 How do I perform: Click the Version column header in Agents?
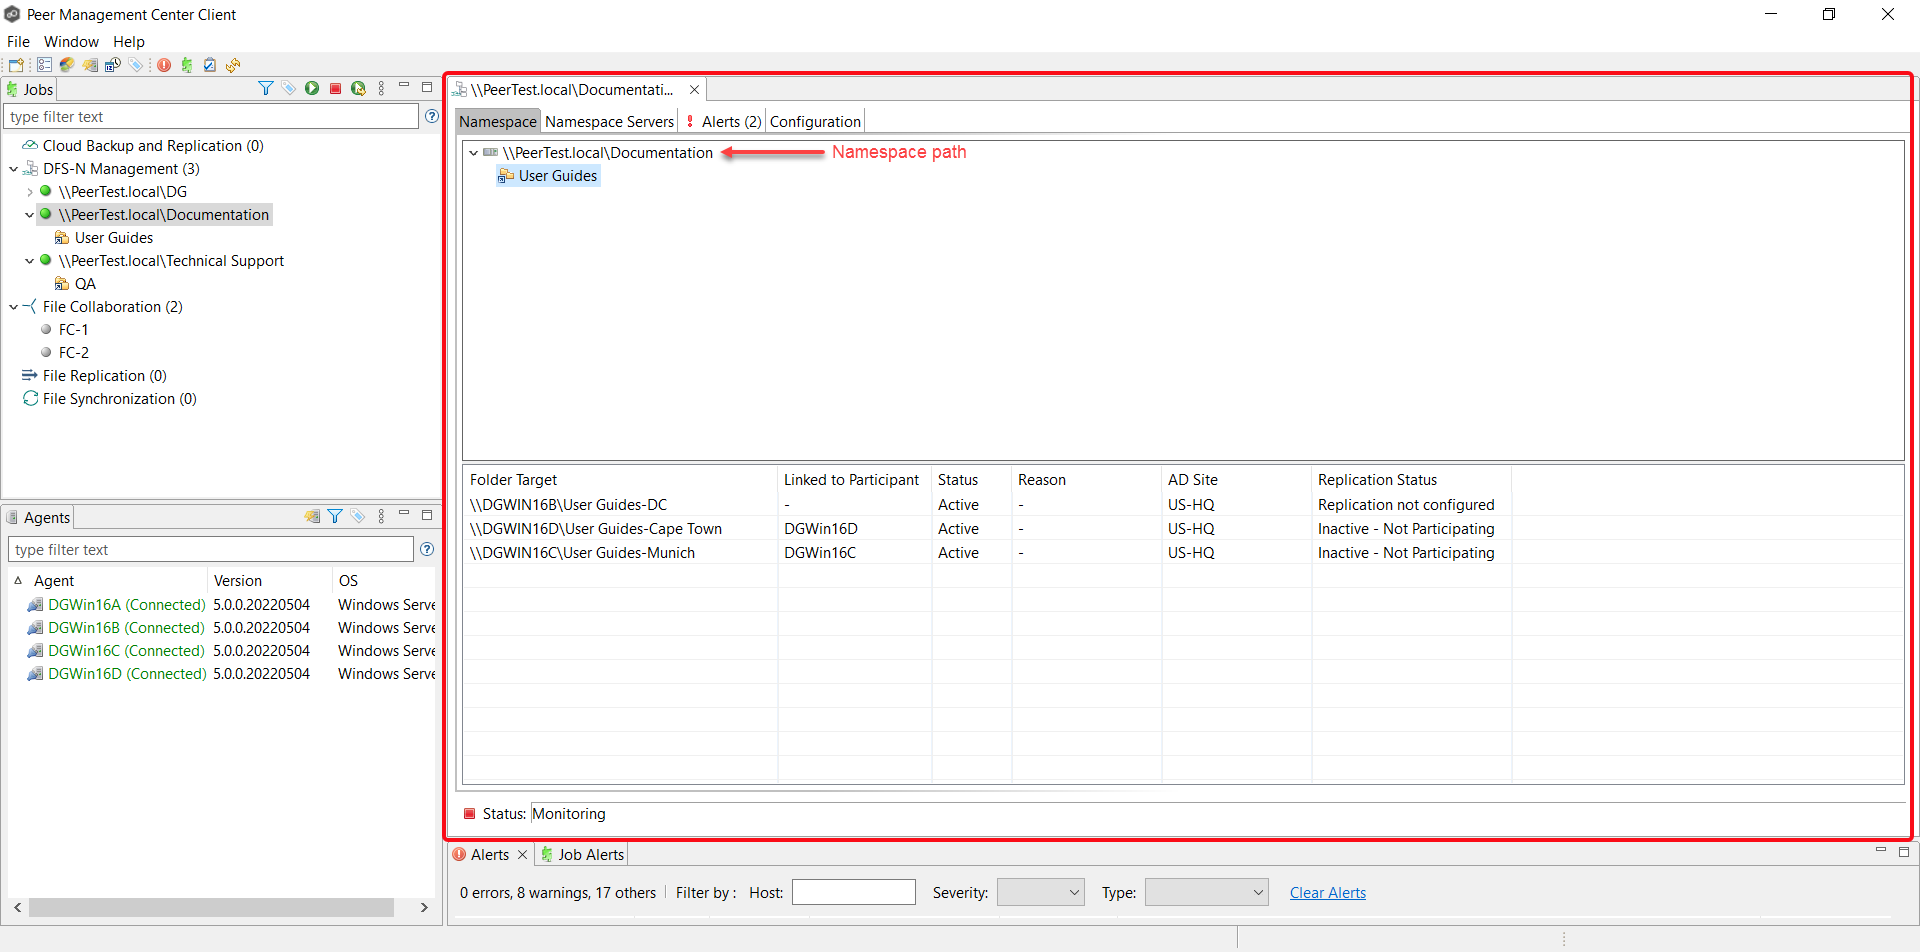click(269, 580)
